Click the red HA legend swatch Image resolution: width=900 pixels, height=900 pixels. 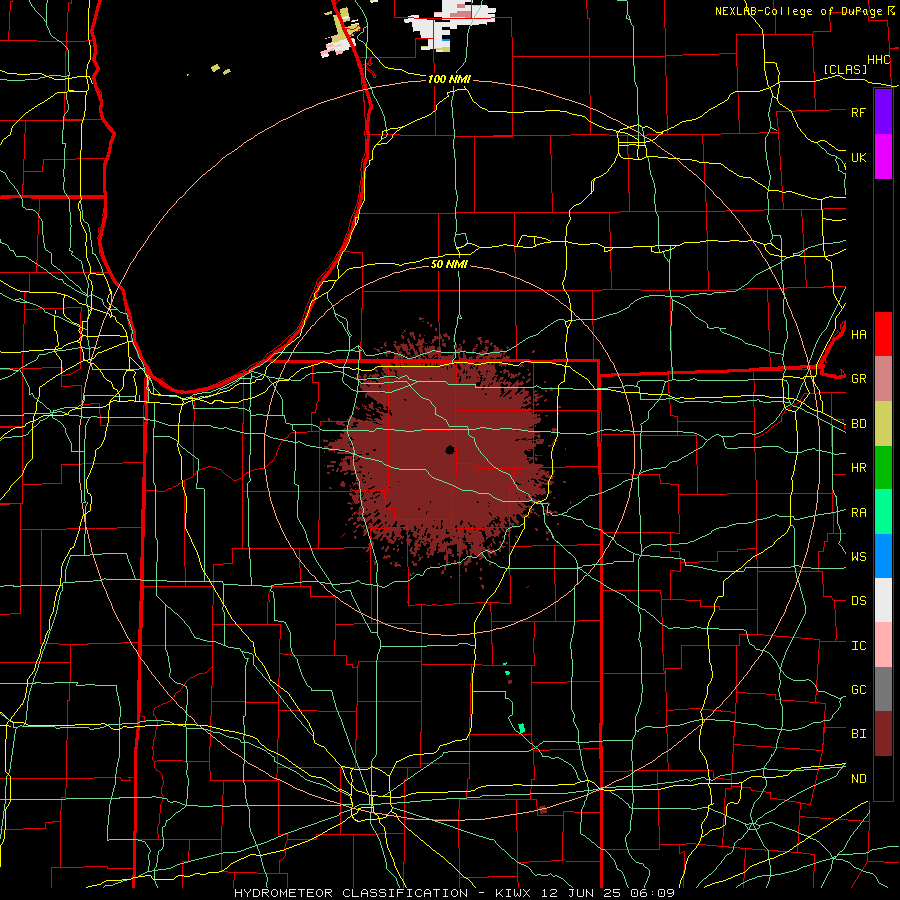pos(883,334)
